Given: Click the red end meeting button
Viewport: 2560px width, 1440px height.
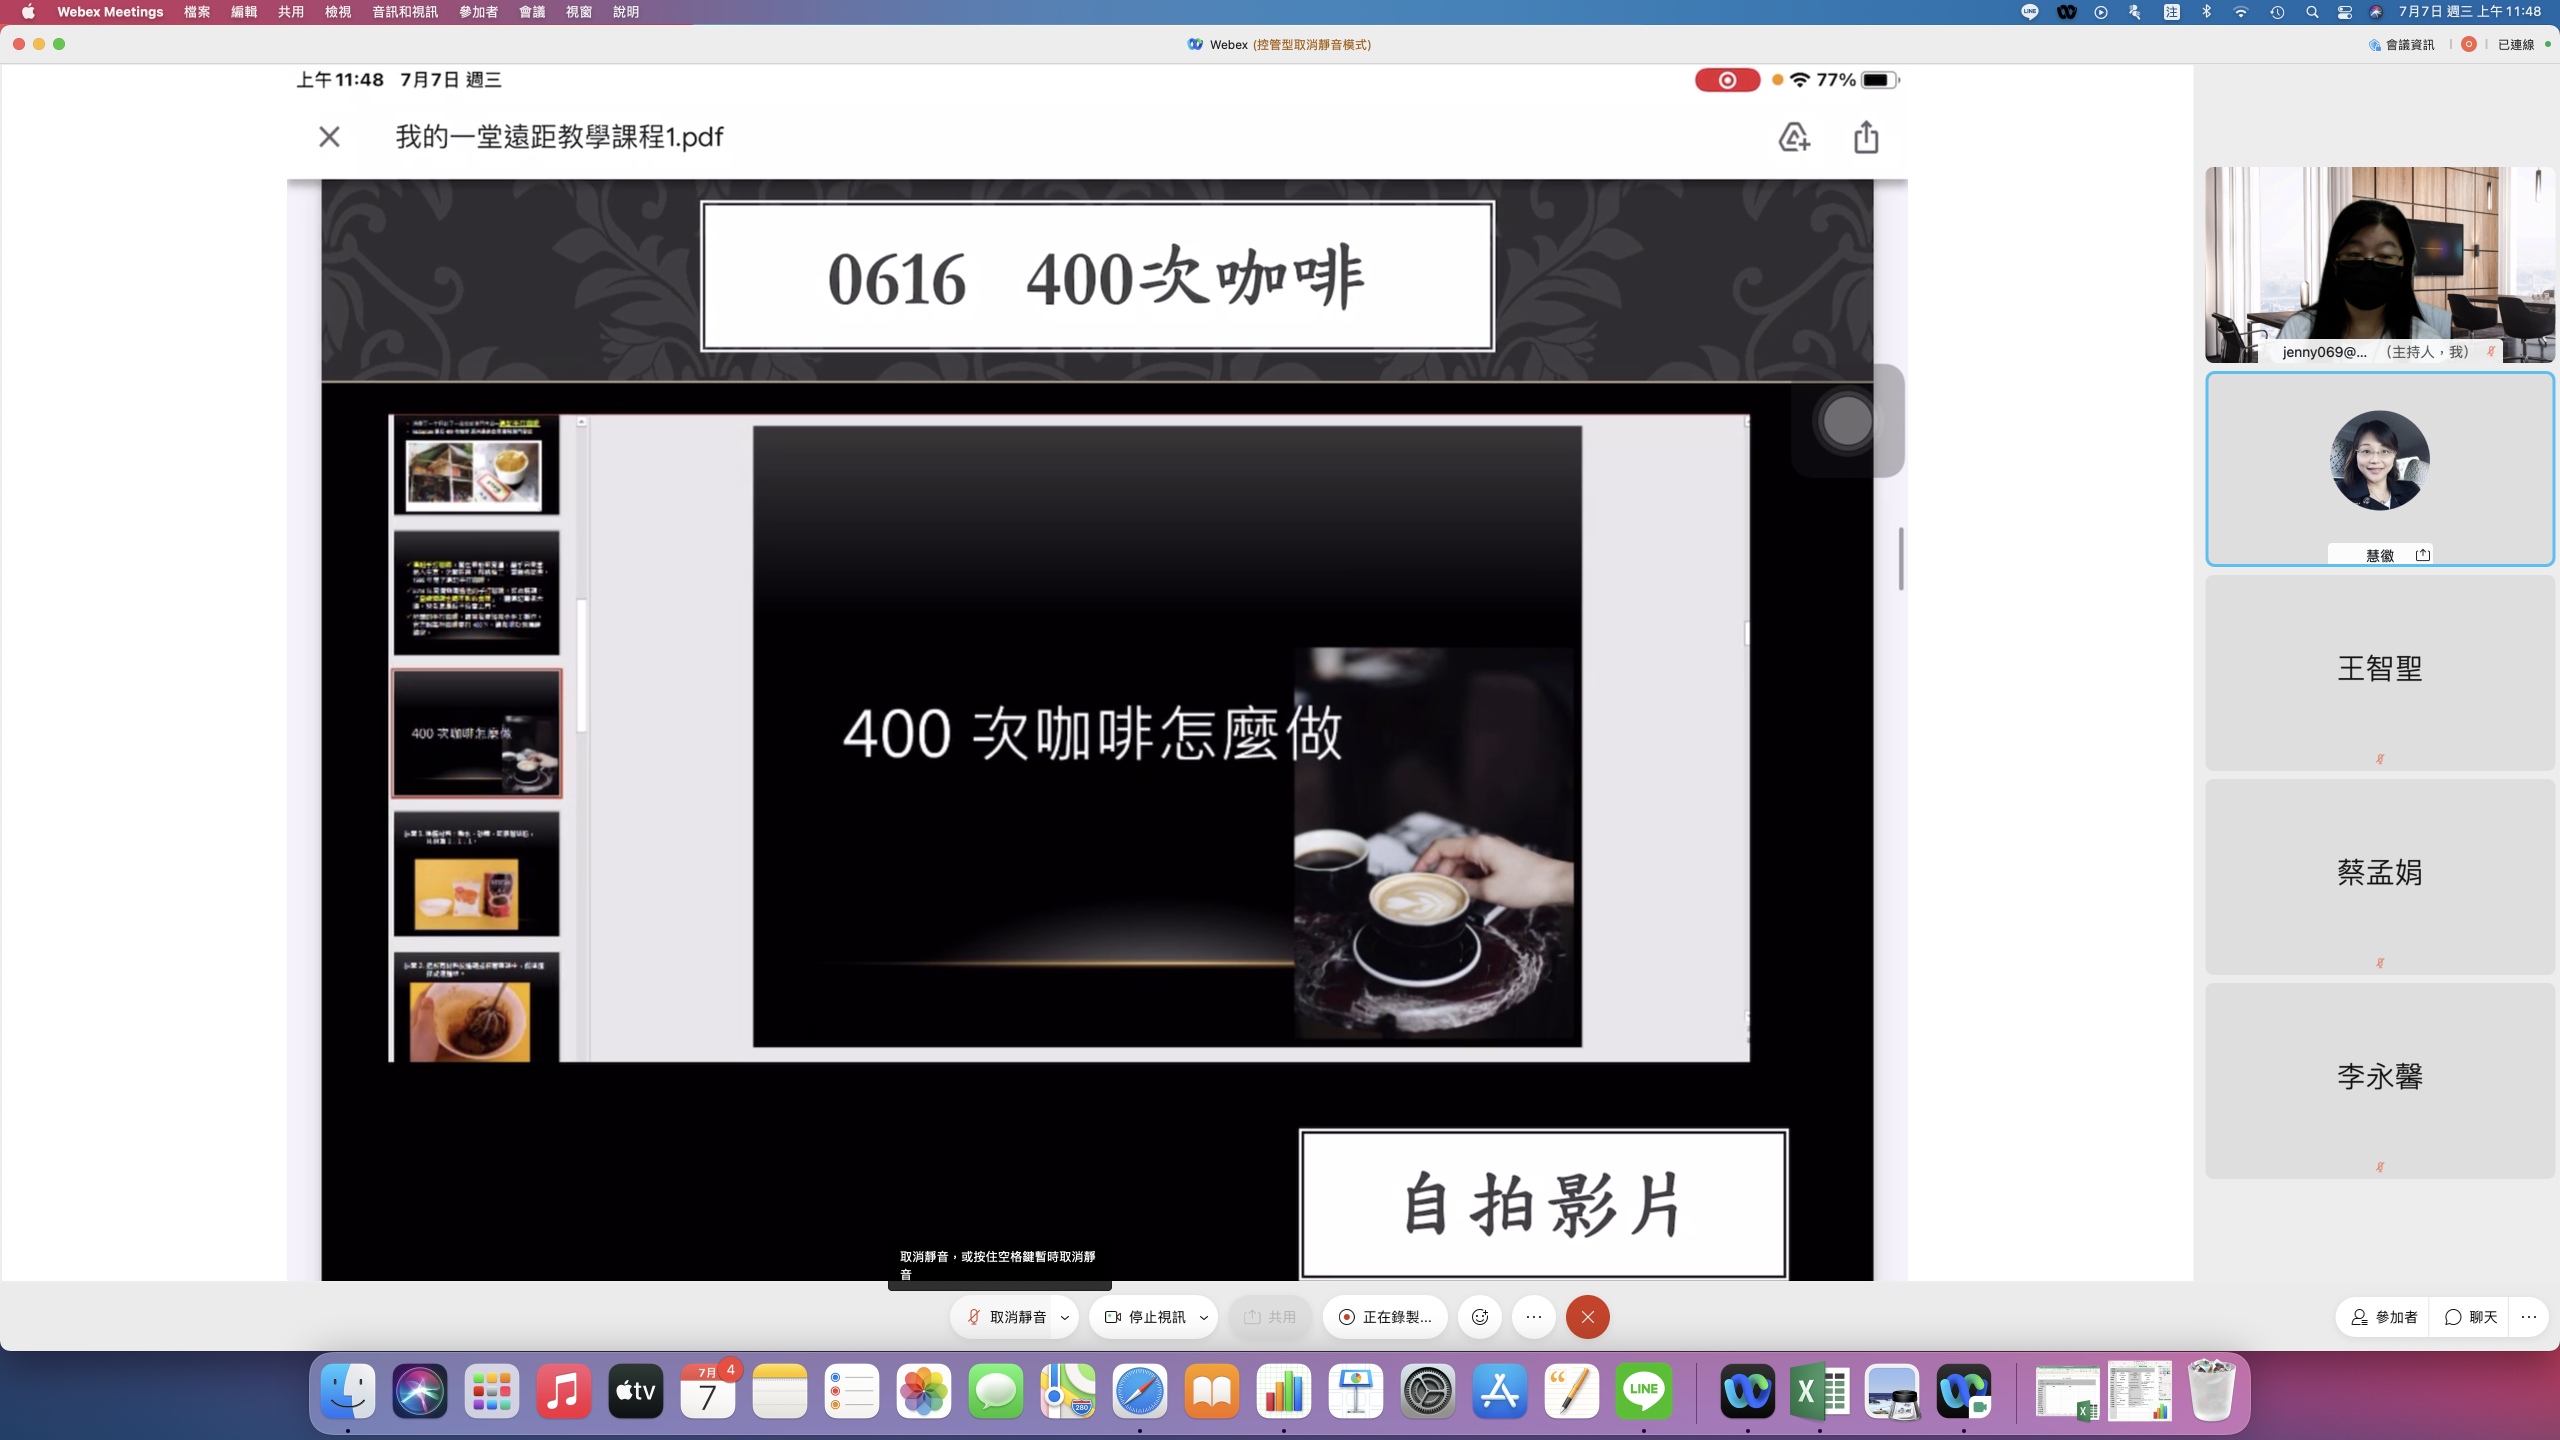Looking at the screenshot, I should tap(1587, 1317).
